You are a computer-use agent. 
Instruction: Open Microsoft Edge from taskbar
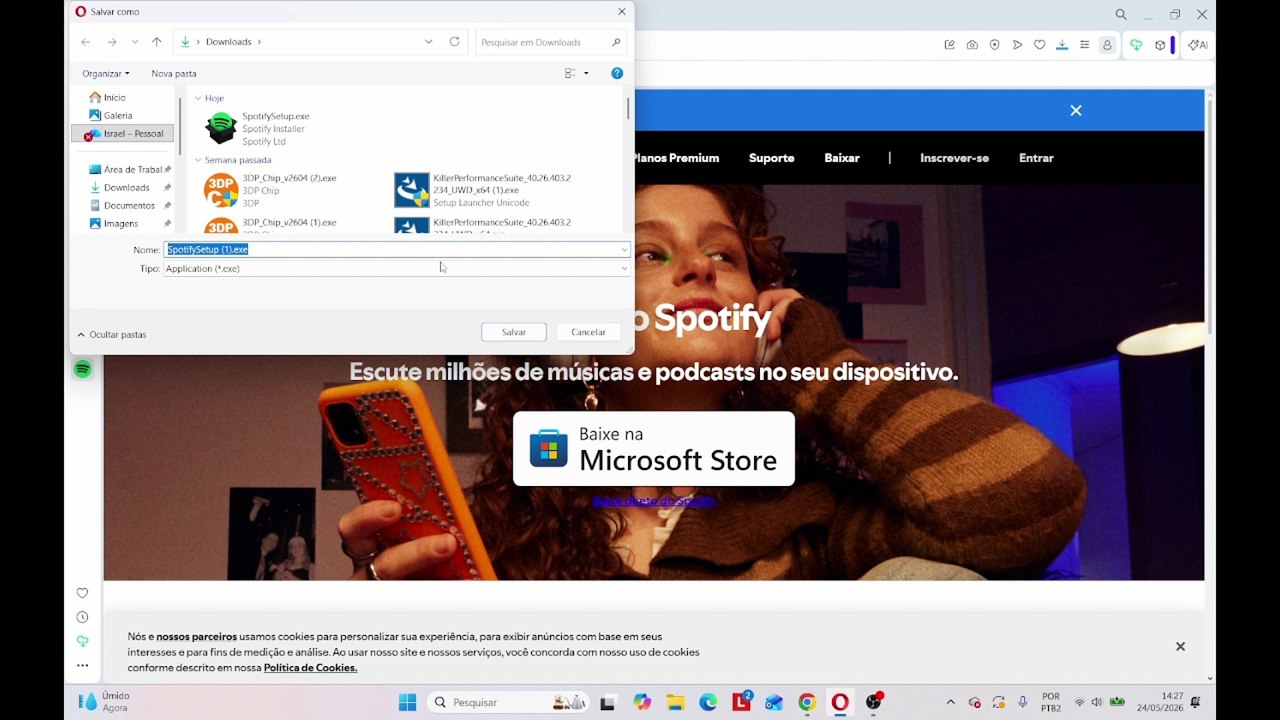pyautogui.click(x=708, y=702)
